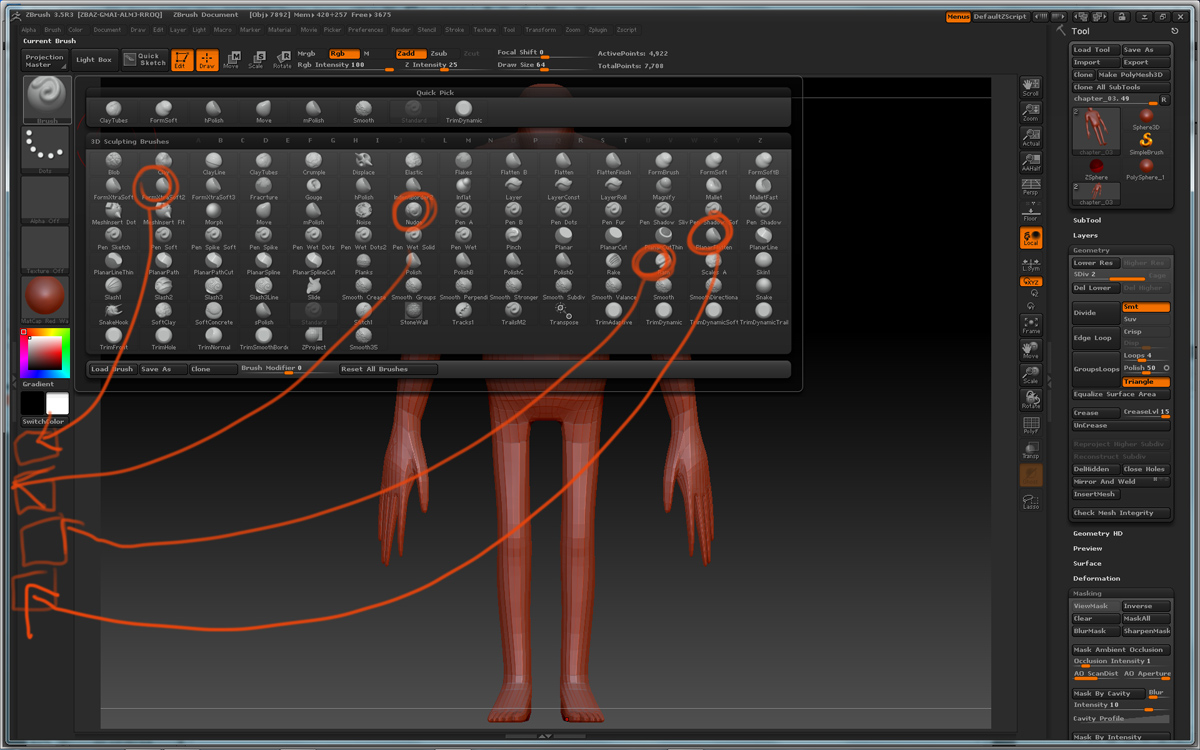Image resolution: width=1200 pixels, height=750 pixels.
Task: Choose the Crumple brush
Action: 314,164
